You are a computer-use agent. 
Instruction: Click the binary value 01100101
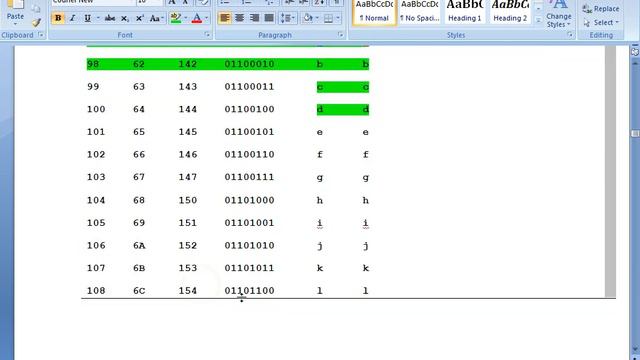[249, 132]
